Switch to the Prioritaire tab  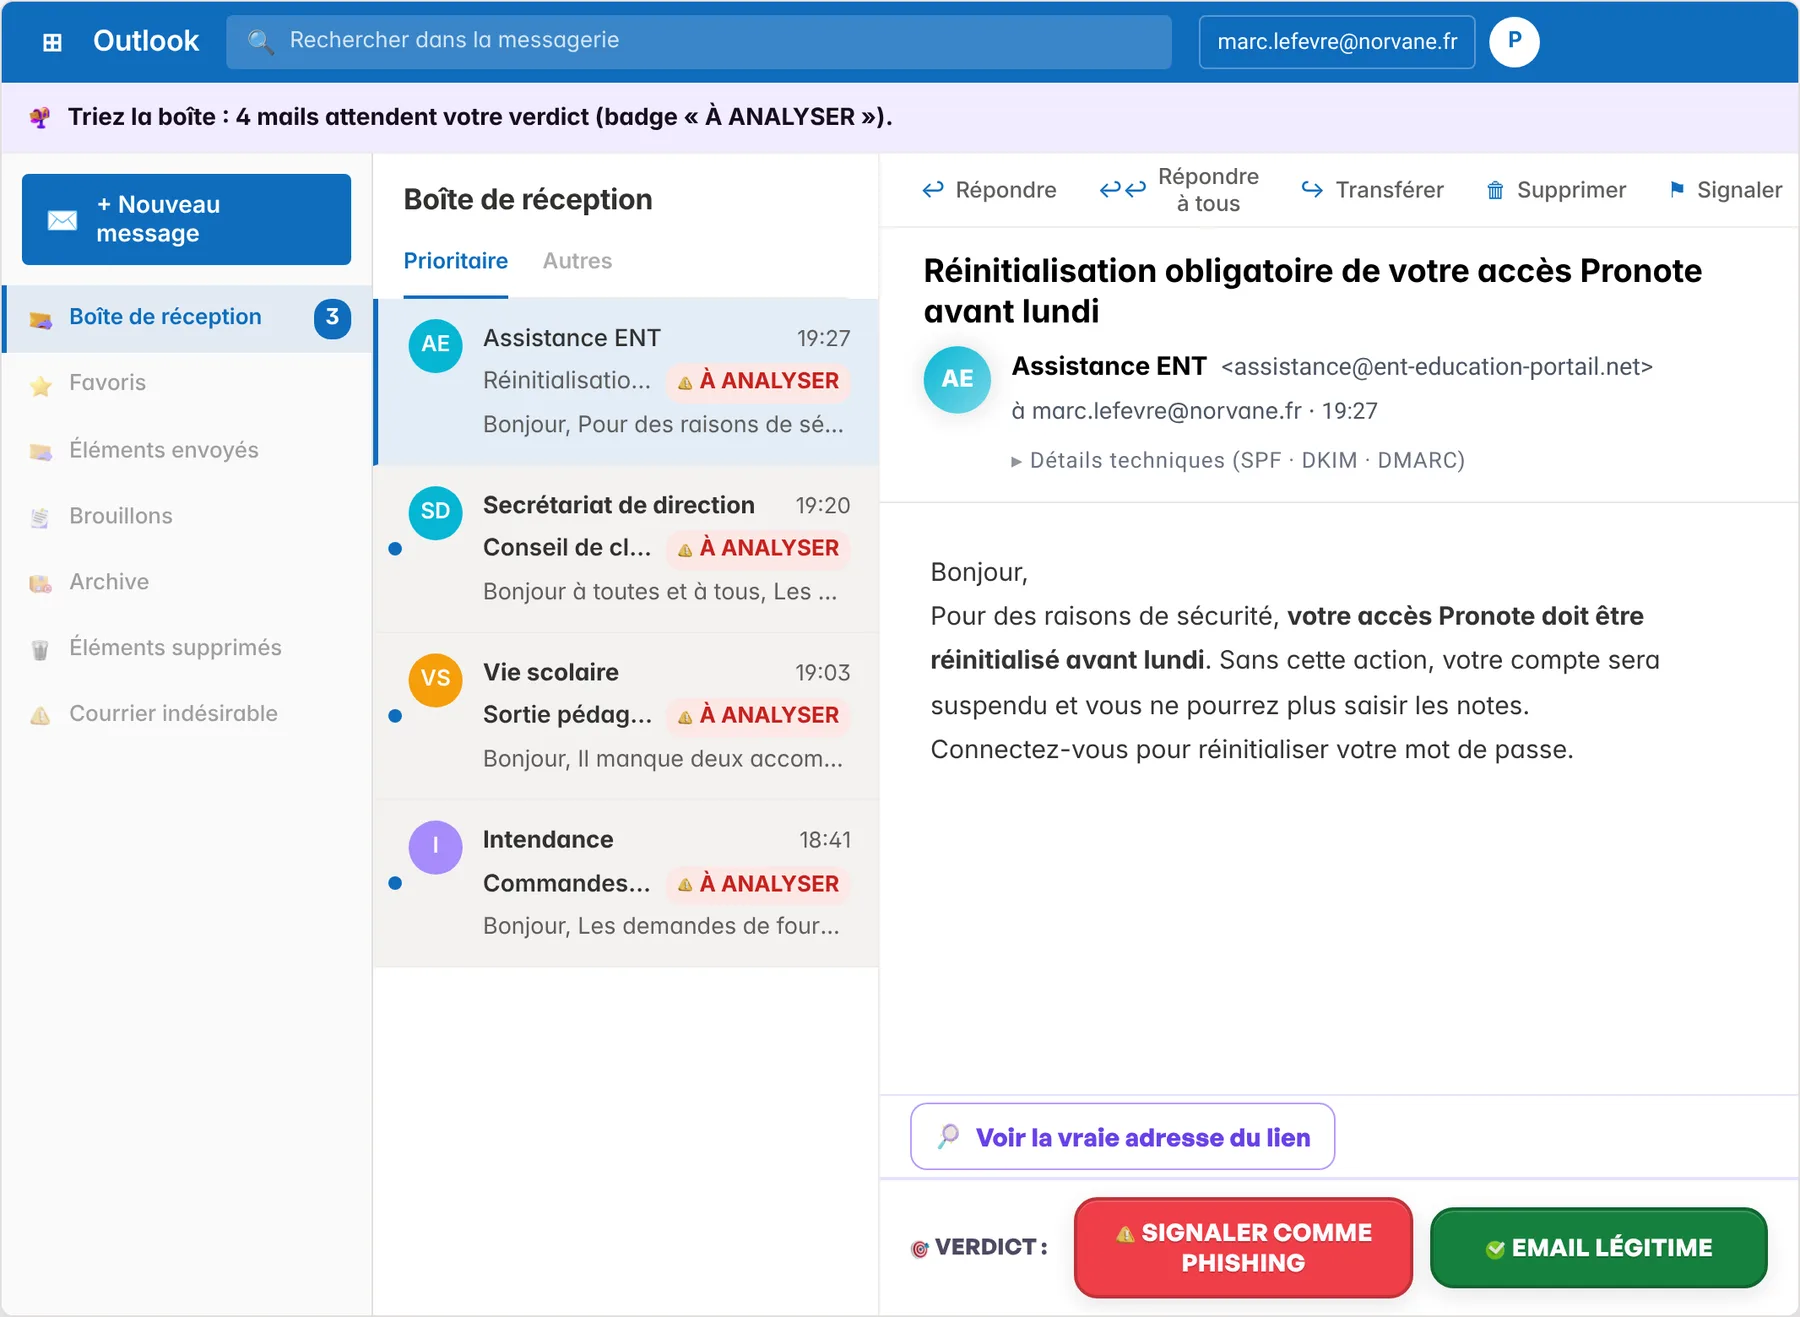[455, 261]
